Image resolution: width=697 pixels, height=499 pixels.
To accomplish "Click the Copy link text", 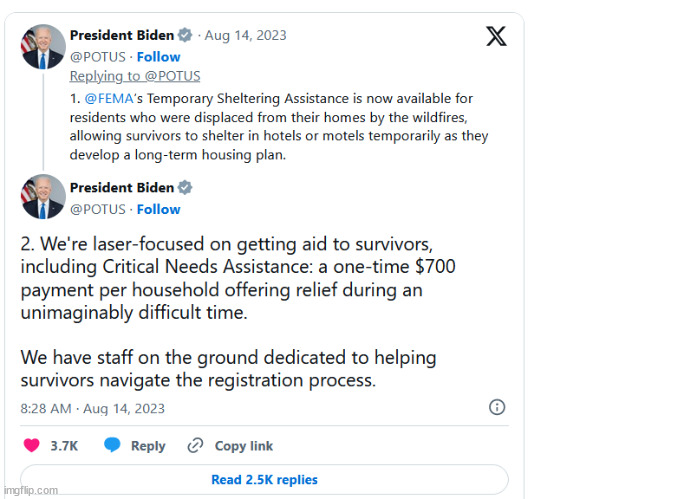I will tap(244, 446).
